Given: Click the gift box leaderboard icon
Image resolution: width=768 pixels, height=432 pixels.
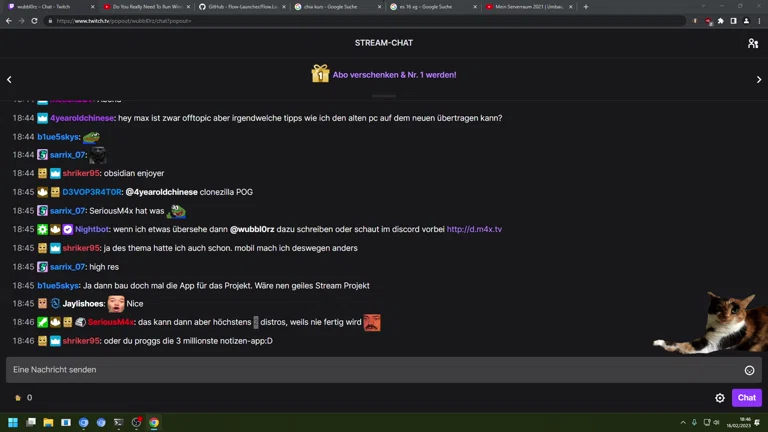Looking at the screenshot, I should [x=320, y=74].
